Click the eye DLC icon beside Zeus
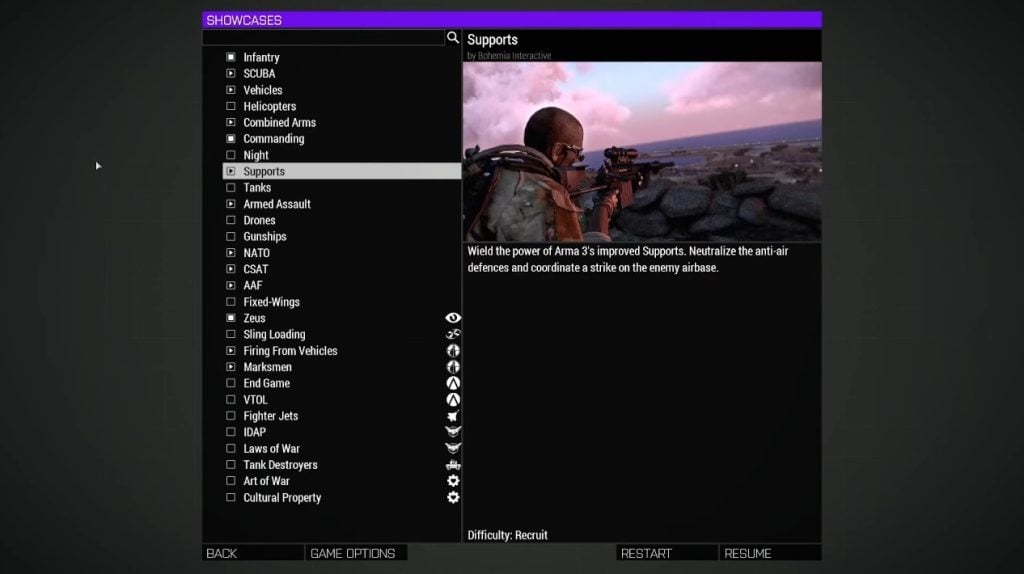Screen dimensions: 1024x574 pos(453,318)
